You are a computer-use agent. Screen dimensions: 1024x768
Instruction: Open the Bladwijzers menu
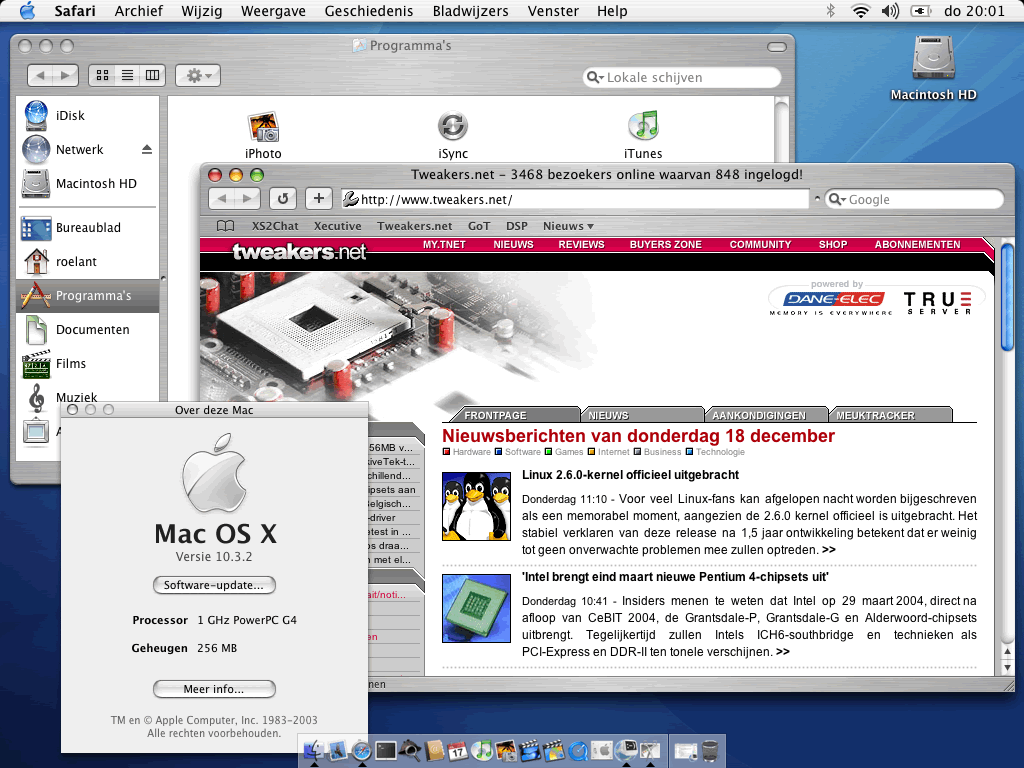tap(470, 10)
